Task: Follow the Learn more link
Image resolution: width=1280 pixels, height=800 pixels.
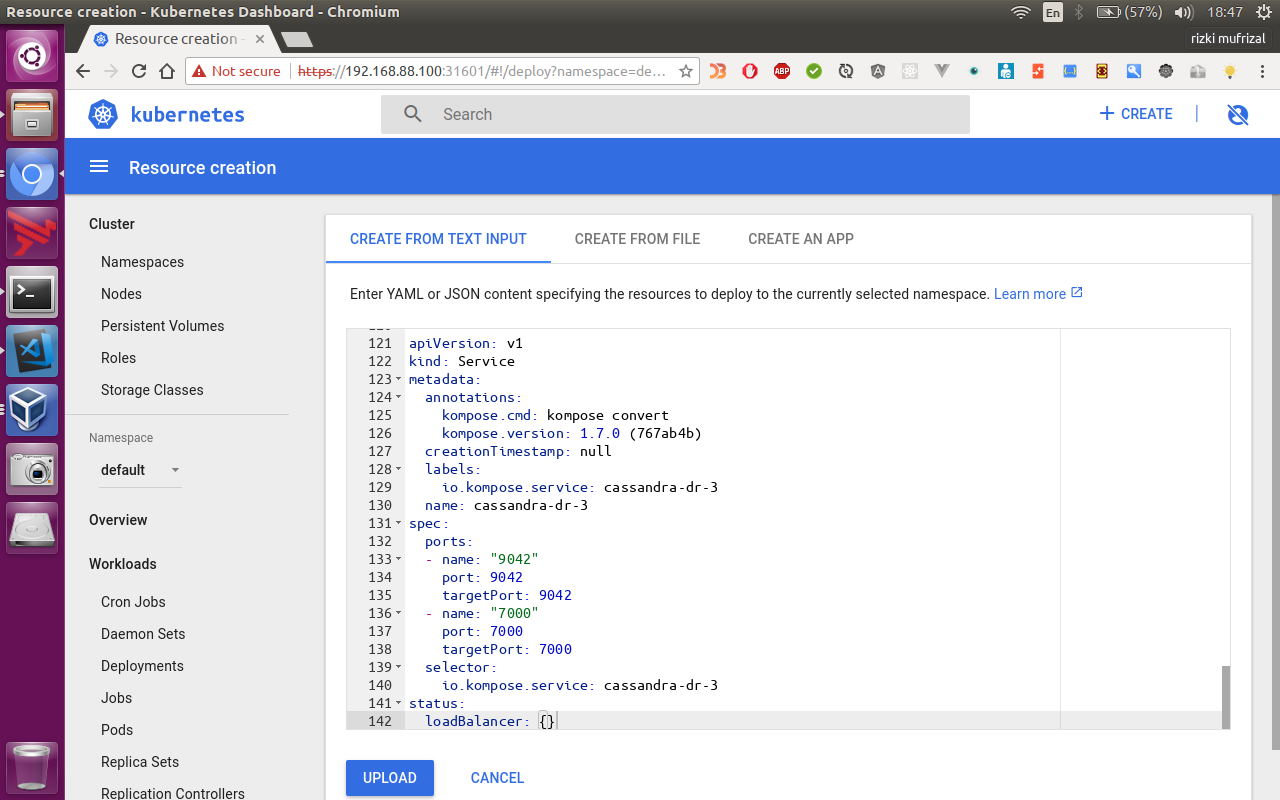Action: pos(1038,294)
